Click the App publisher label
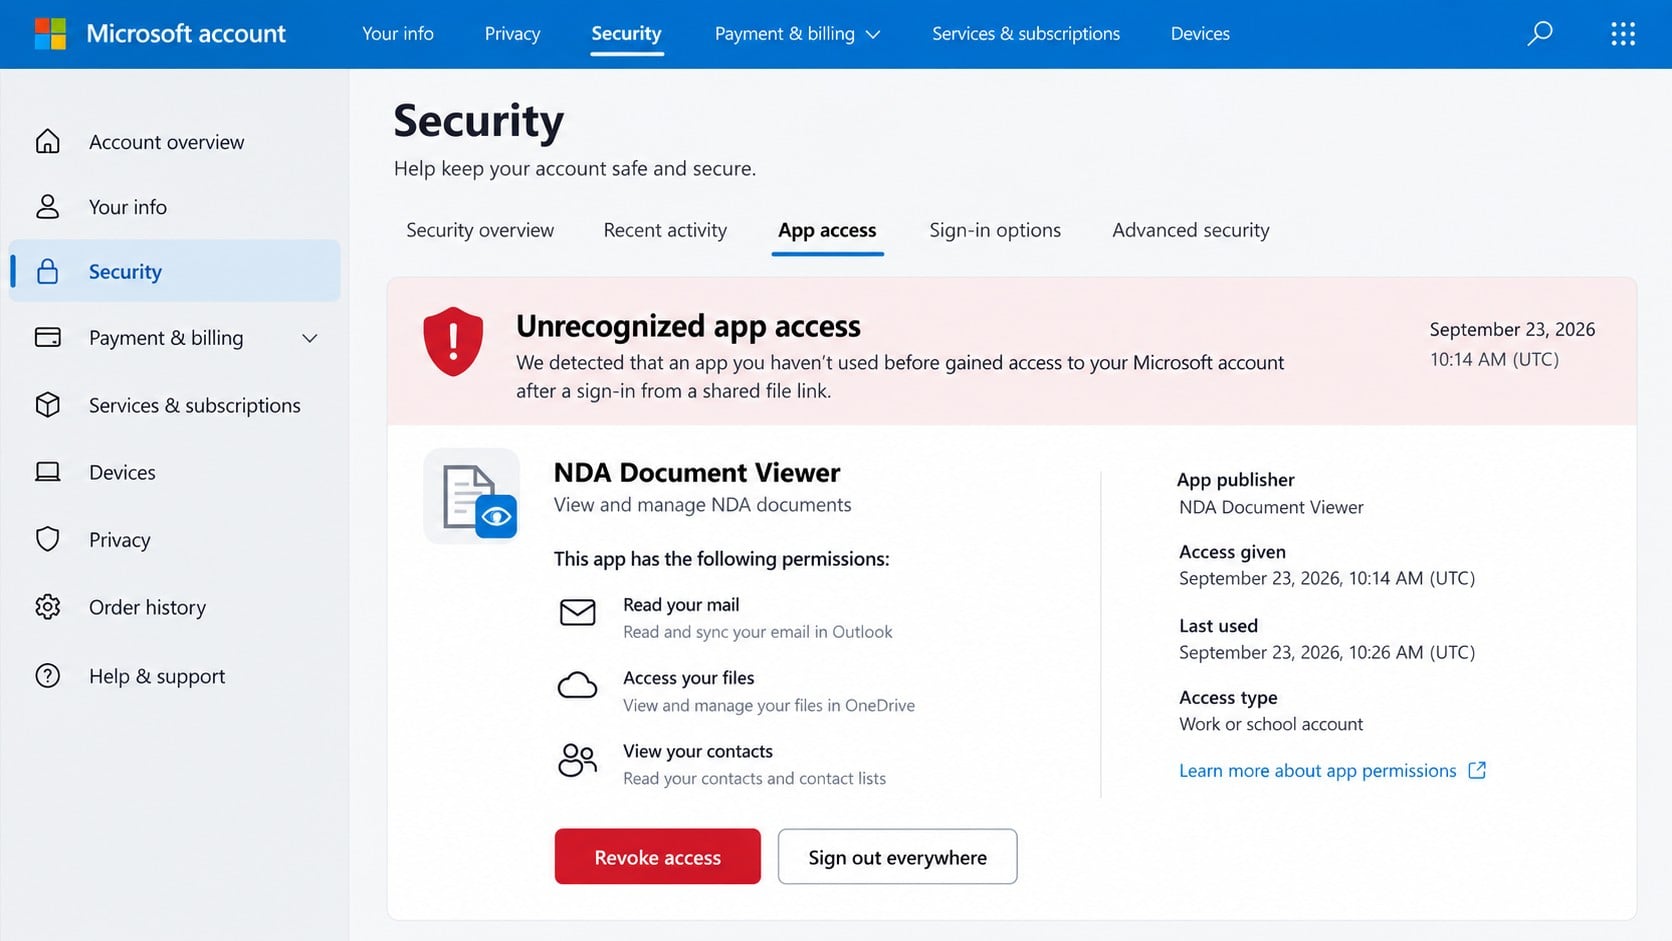This screenshot has height=941, width=1672. click(1236, 480)
